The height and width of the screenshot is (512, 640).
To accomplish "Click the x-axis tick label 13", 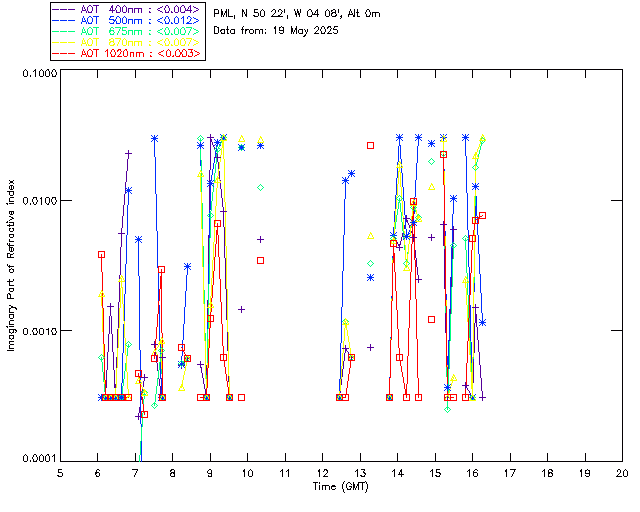I will pyautogui.click(x=360, y=473).
